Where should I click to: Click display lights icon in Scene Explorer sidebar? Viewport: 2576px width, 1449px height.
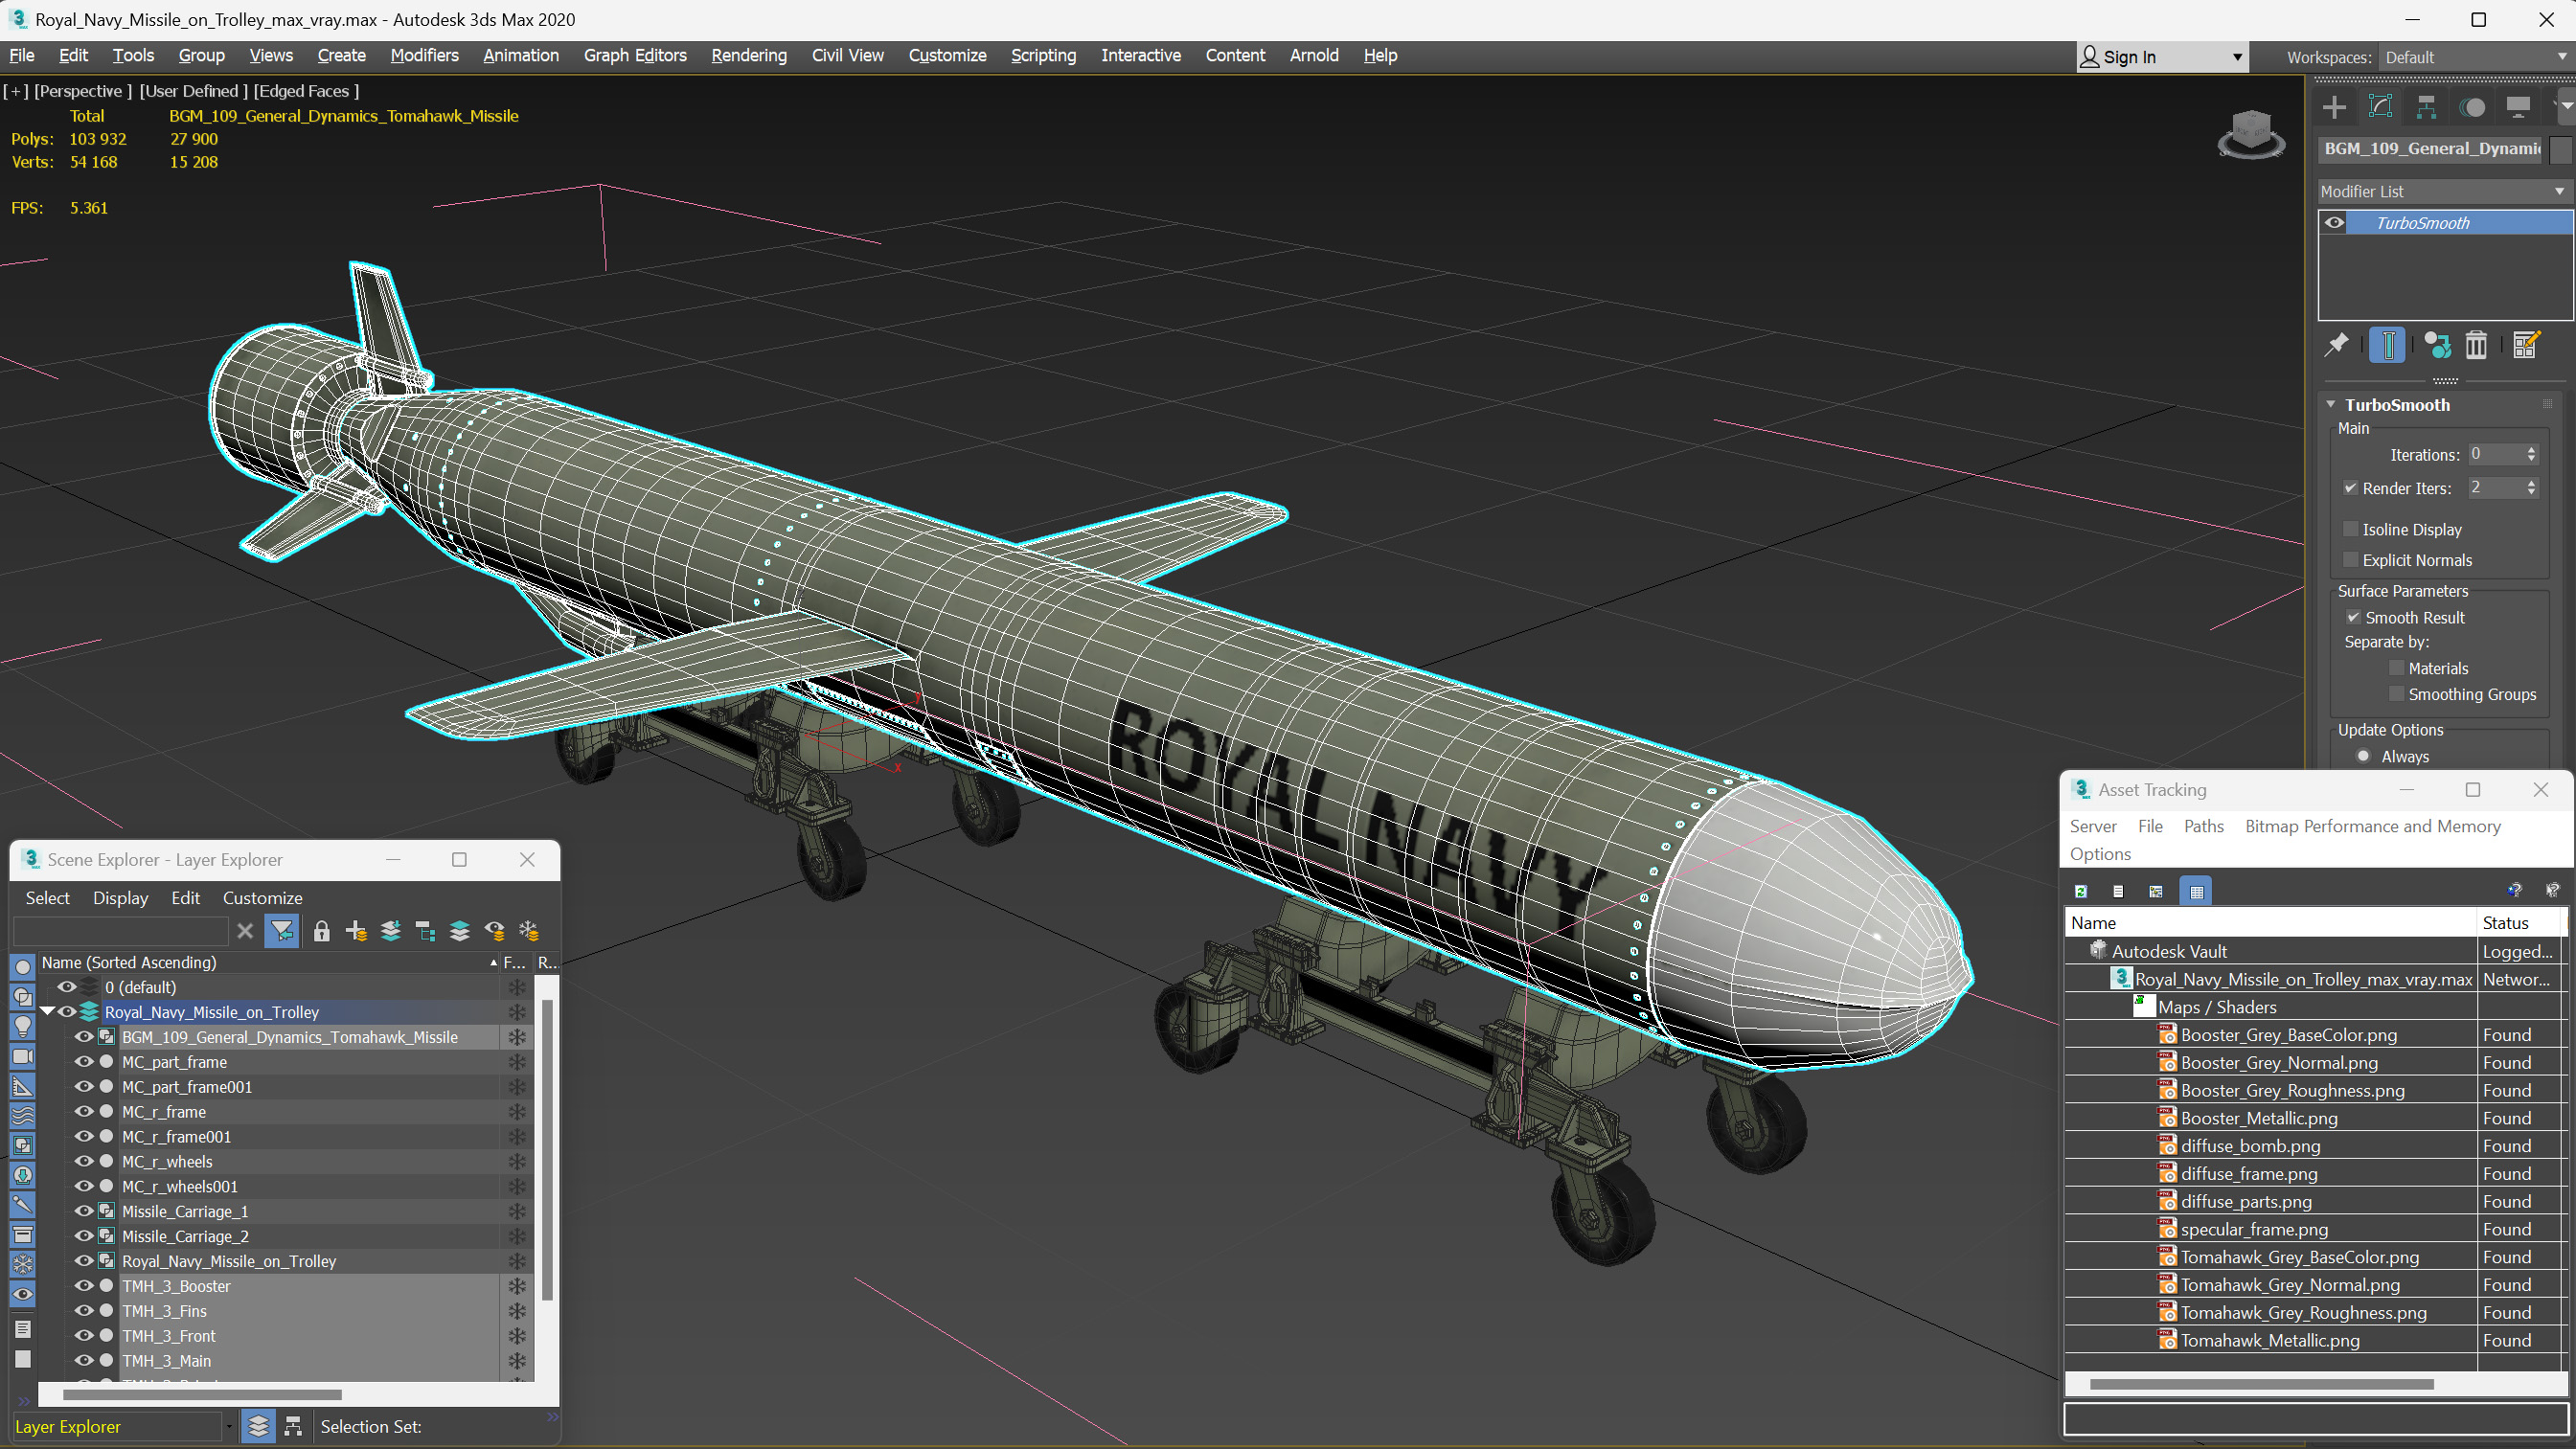[23, 1026]
